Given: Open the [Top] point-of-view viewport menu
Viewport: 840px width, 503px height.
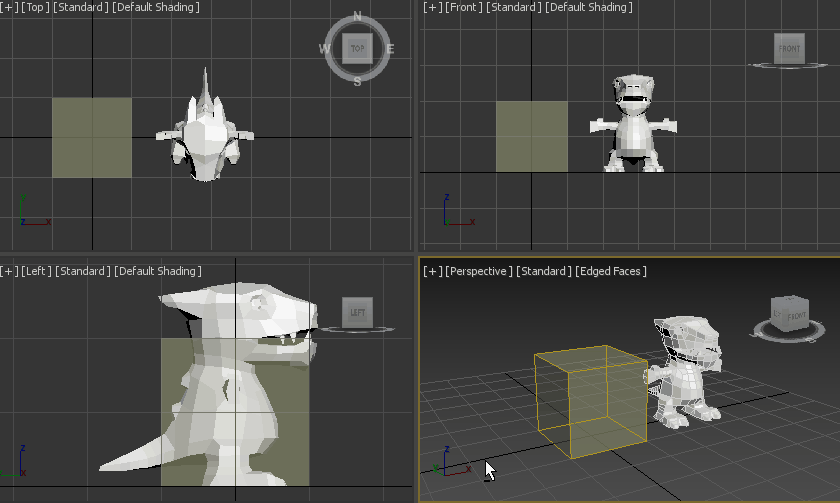Looking at the screenshot, I should (34, 8).
